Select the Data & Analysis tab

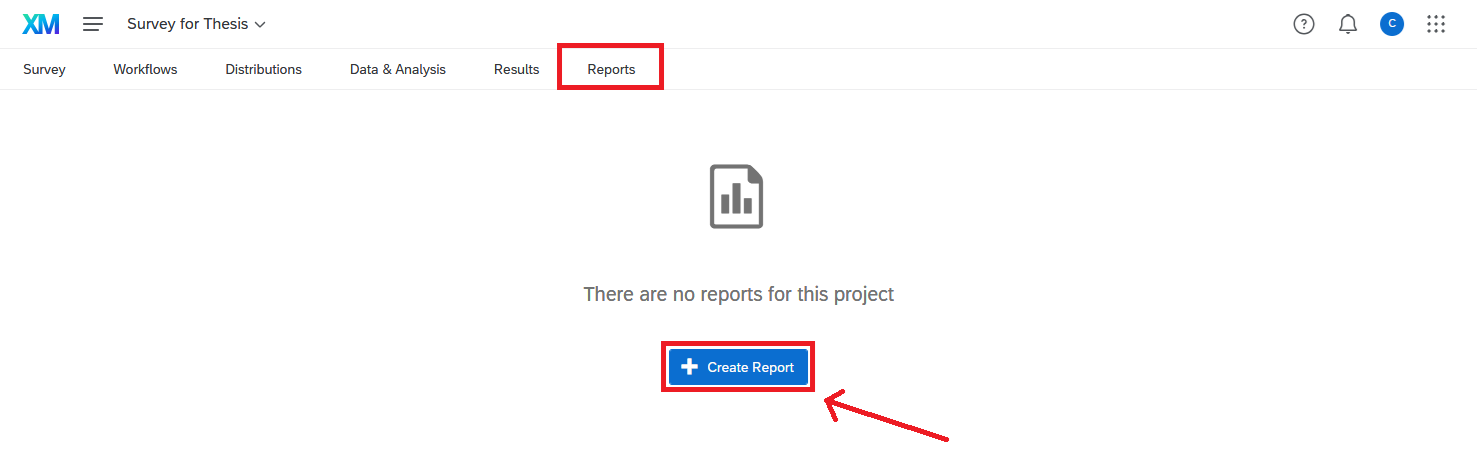coord(398,69)
